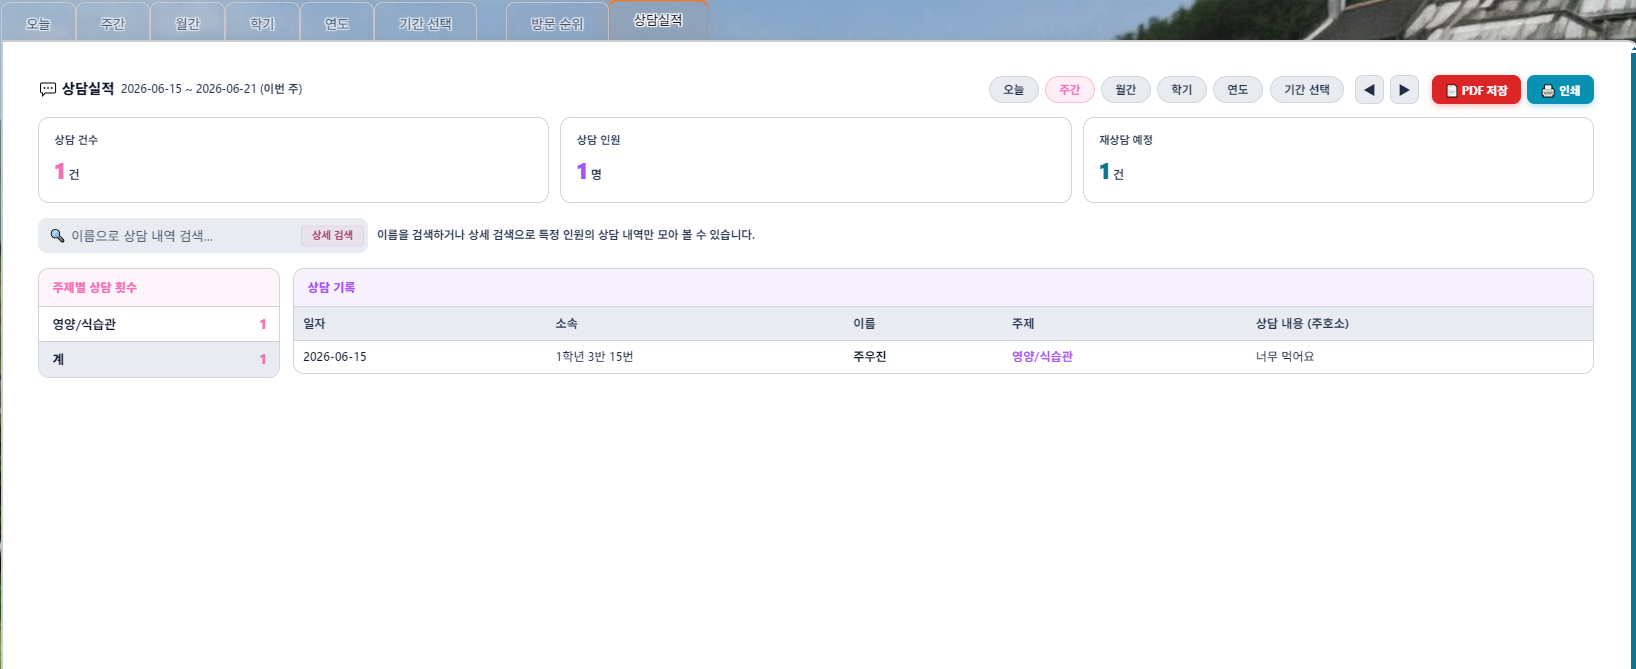Click the 소속 column header
Viewport: 1636px width, 669px height.
(x=566, y=324)
